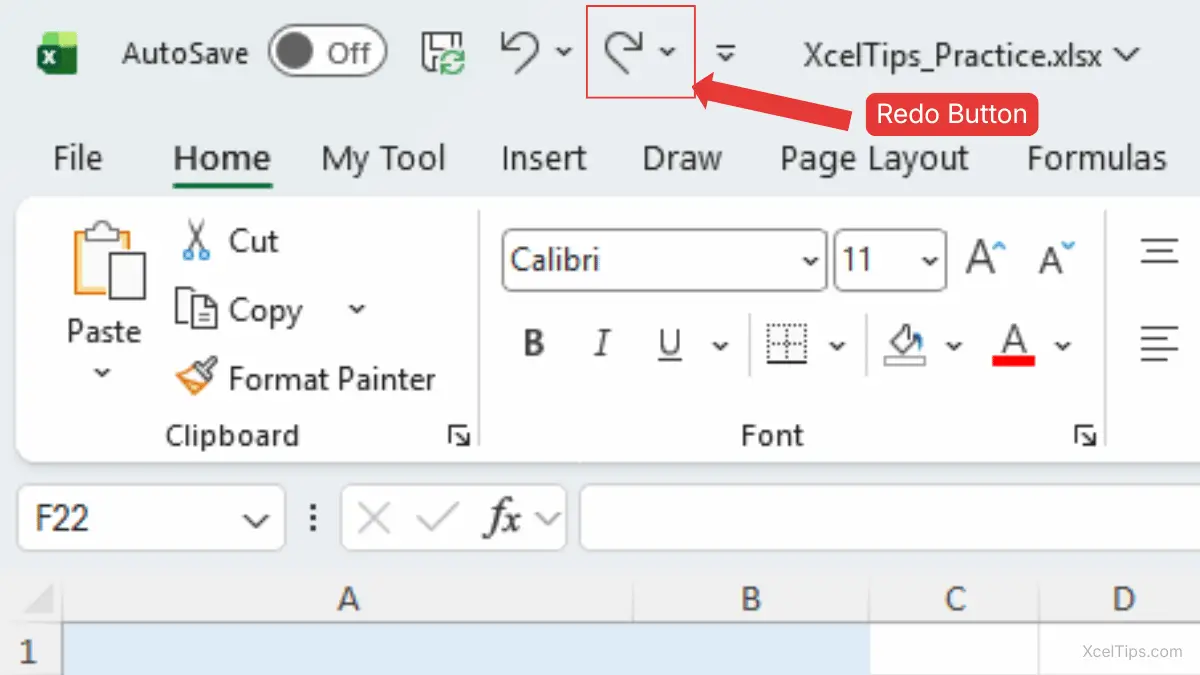
Task: Toggle Bold formatting
Action: pos(534,345)
